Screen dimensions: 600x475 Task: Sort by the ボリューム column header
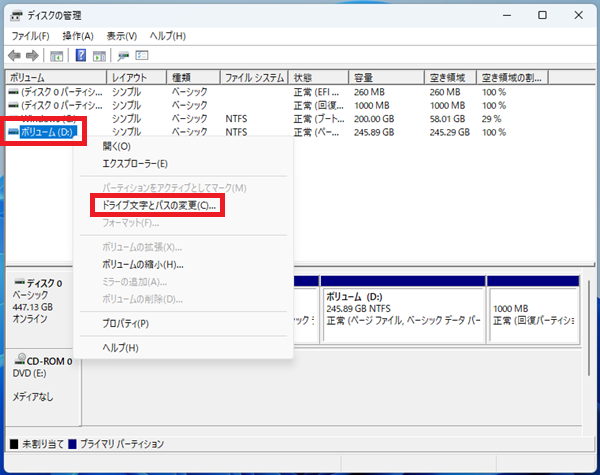point(56,78)
